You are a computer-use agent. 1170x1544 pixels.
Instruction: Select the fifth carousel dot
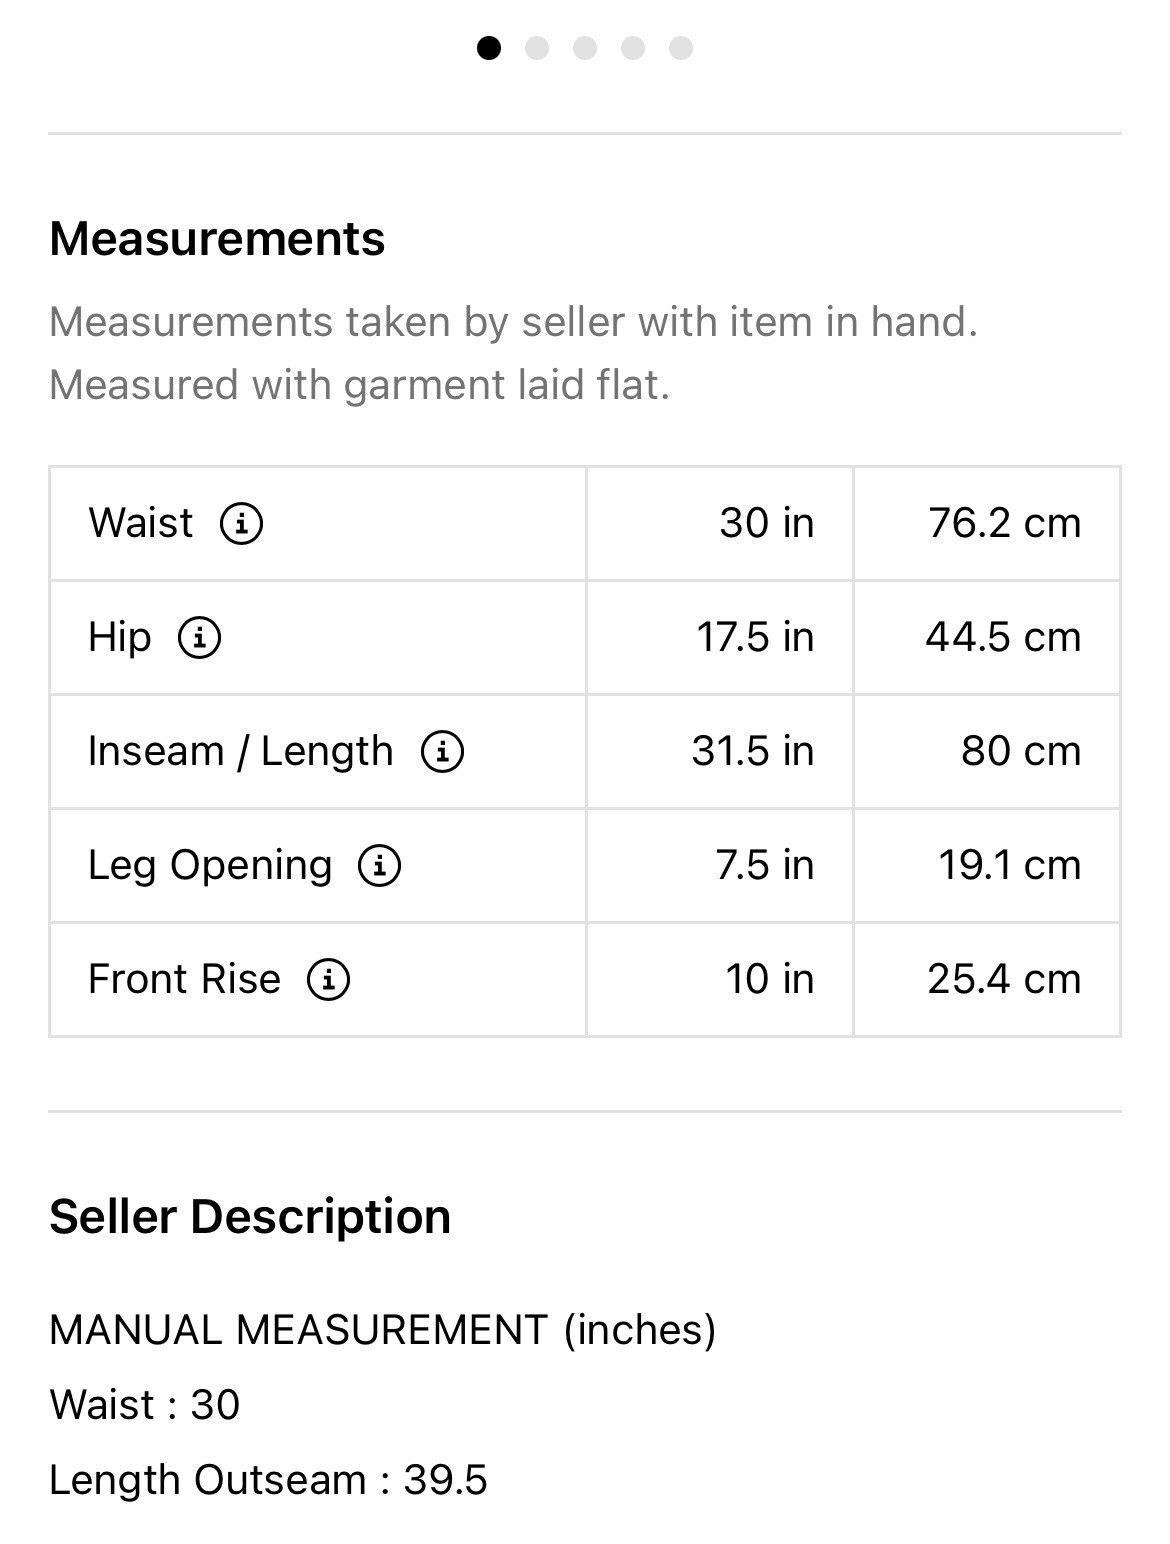coord(681,48)
